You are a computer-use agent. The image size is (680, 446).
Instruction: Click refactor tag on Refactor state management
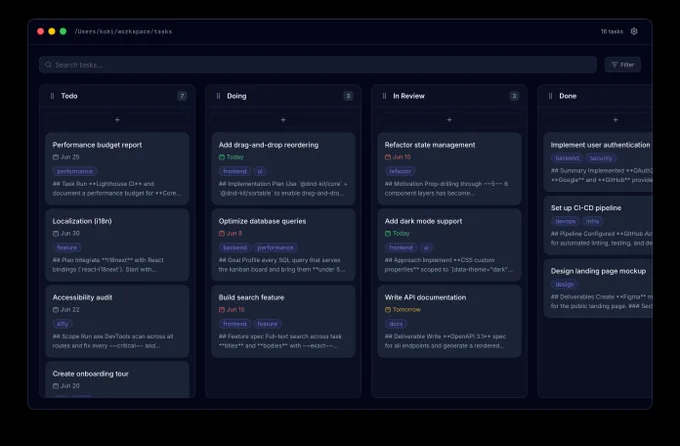[400, 171]
